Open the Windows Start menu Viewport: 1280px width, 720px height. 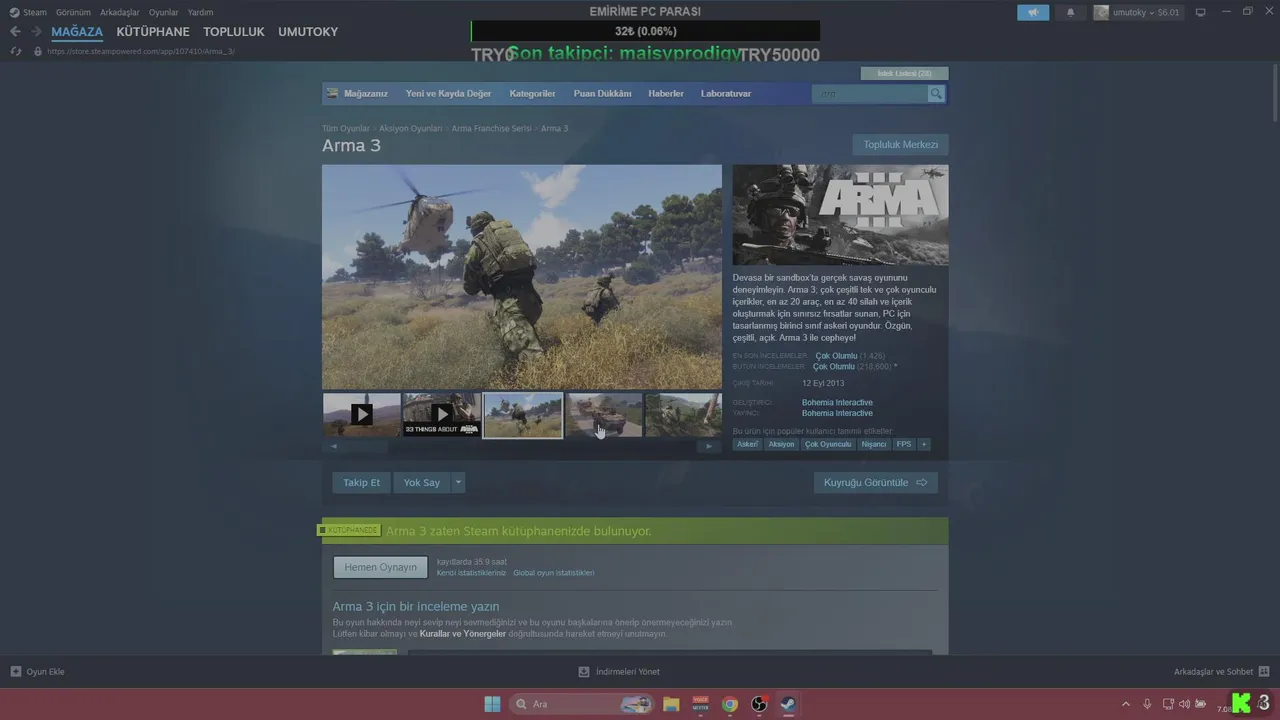(492, 704)
